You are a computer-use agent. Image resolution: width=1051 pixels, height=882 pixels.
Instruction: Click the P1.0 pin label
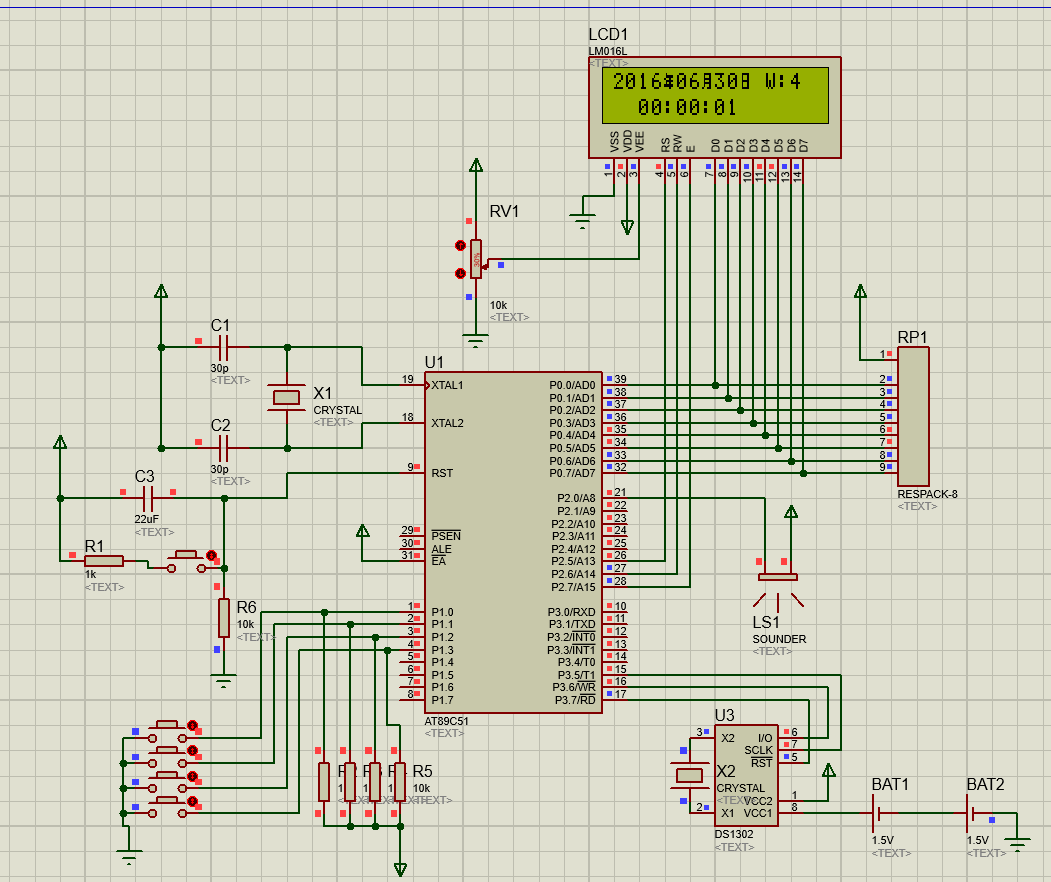click(x=442, y=612)
